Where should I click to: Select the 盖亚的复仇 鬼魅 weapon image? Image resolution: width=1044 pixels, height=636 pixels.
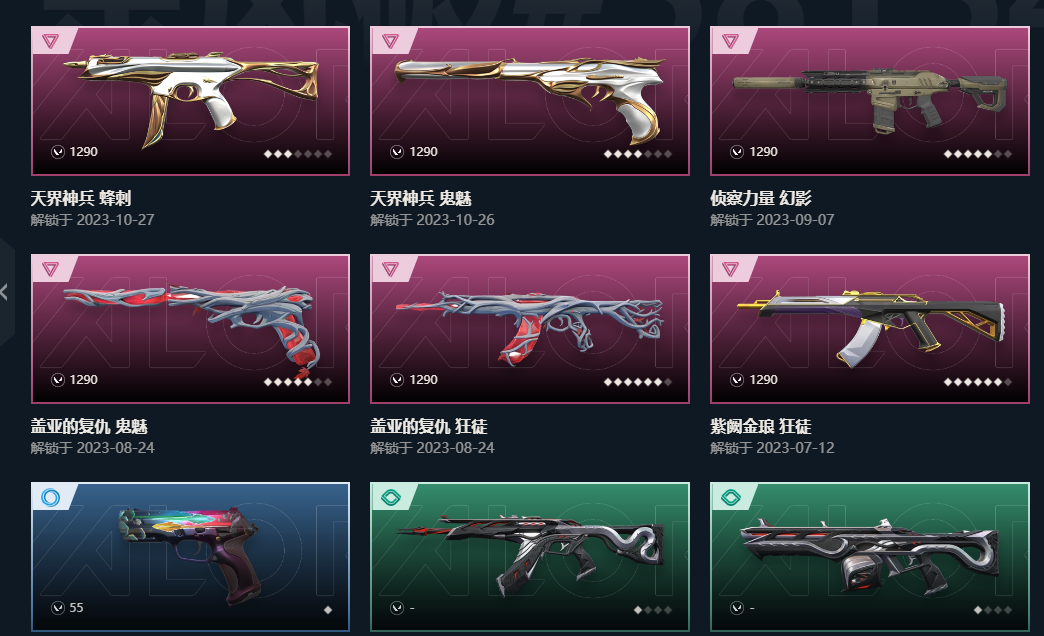[x=190, y=328]
